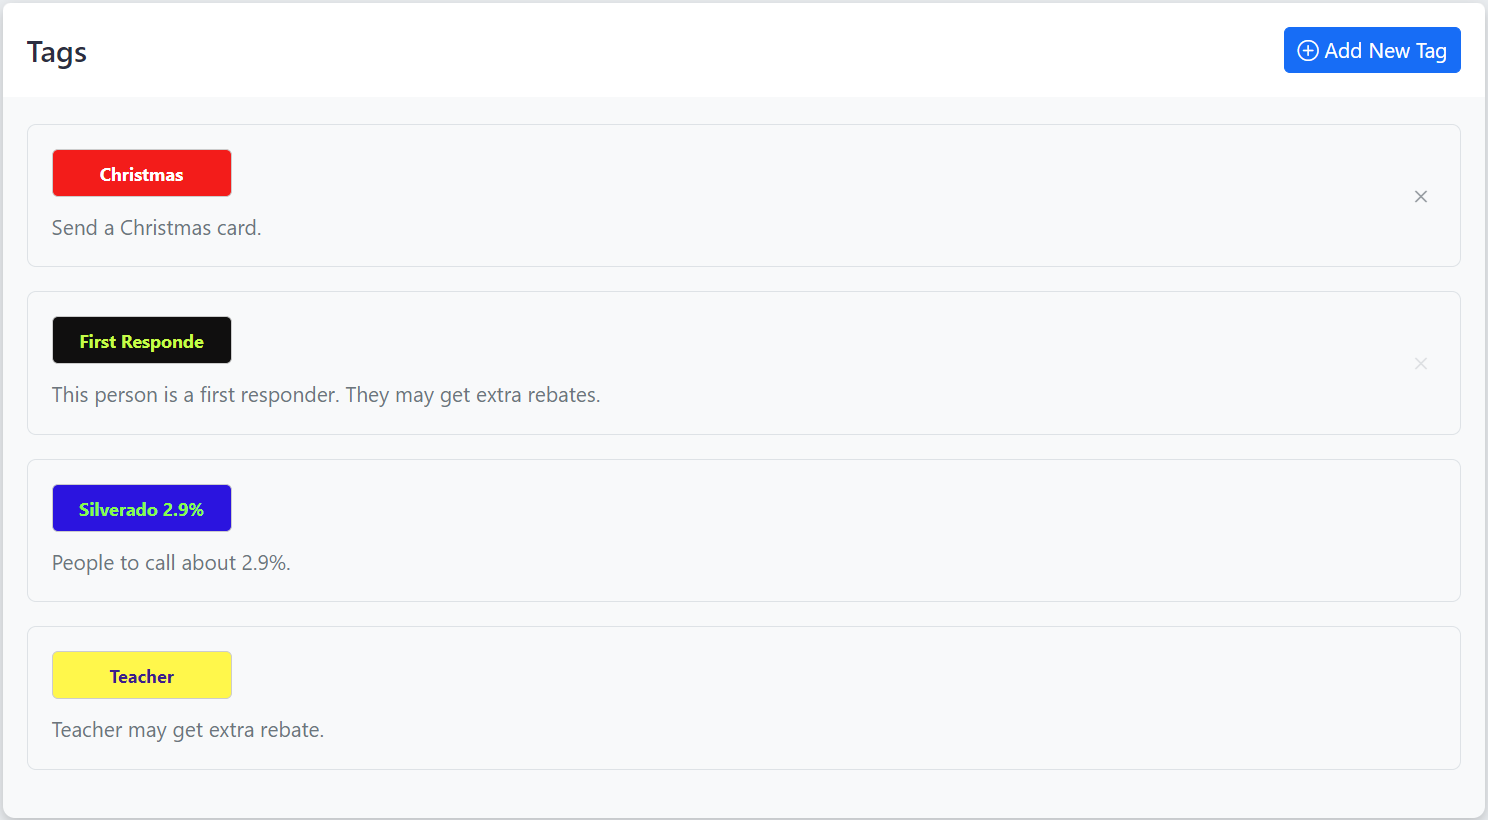Select the Christmas tag card's empty area

[800, 196]
